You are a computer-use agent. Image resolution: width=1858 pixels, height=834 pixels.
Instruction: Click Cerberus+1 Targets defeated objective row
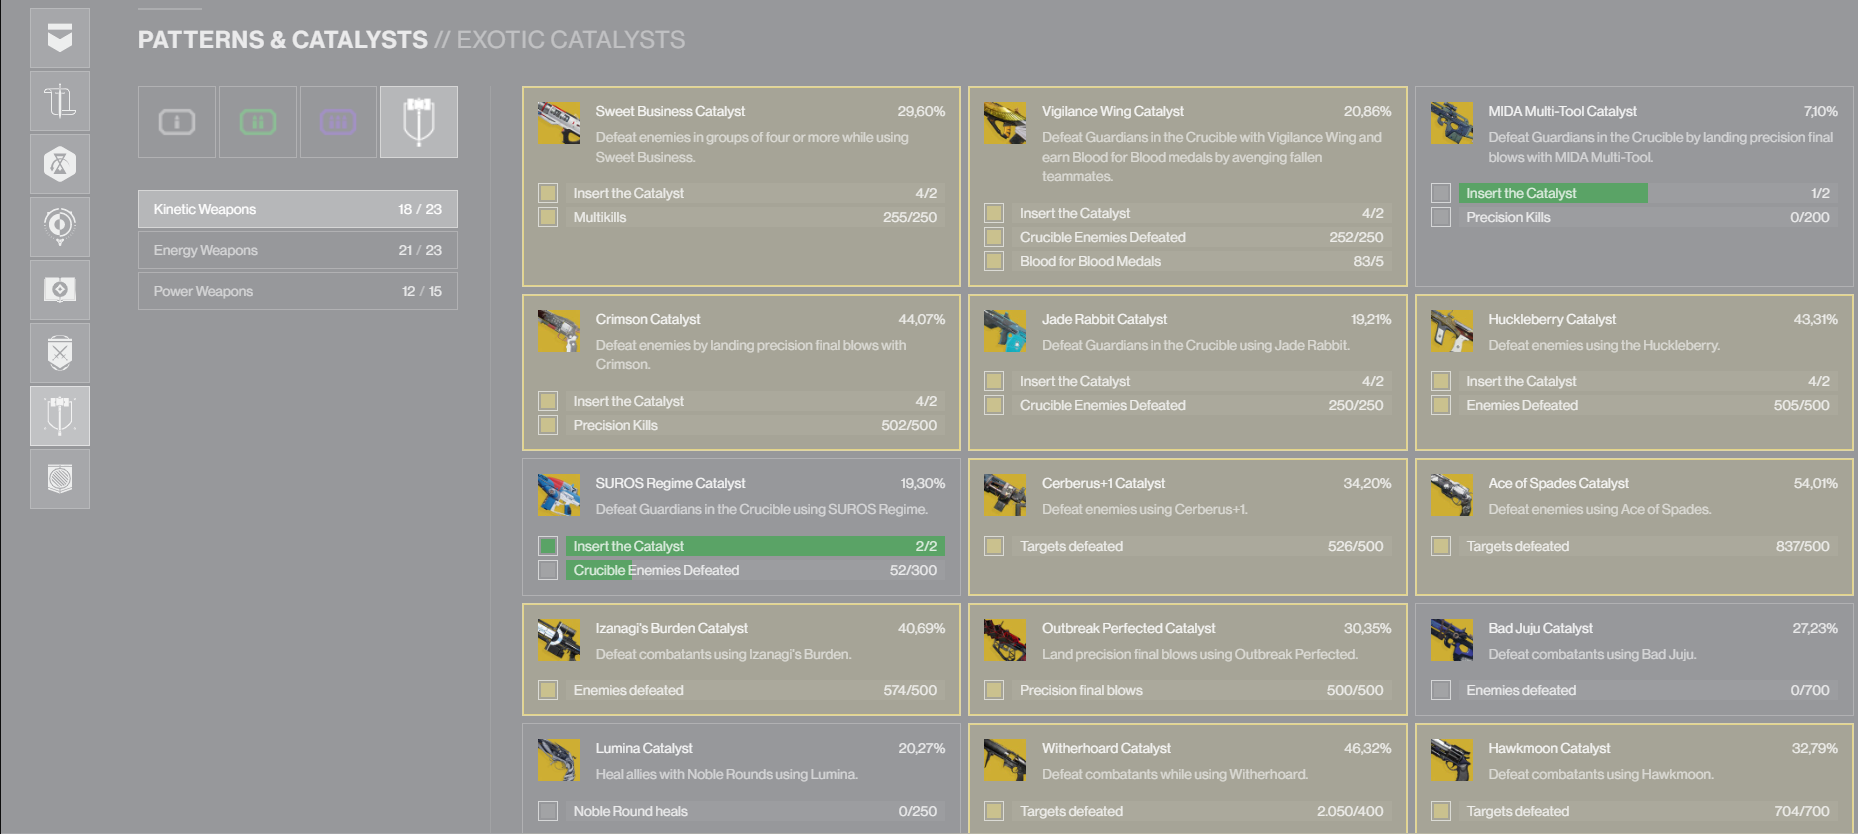pyautogui.click(x=1202, y=546)
